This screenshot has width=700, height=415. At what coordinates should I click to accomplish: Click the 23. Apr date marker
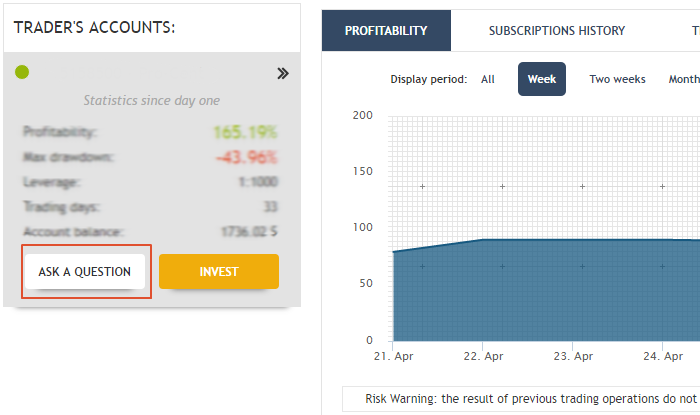coord(573,356)
